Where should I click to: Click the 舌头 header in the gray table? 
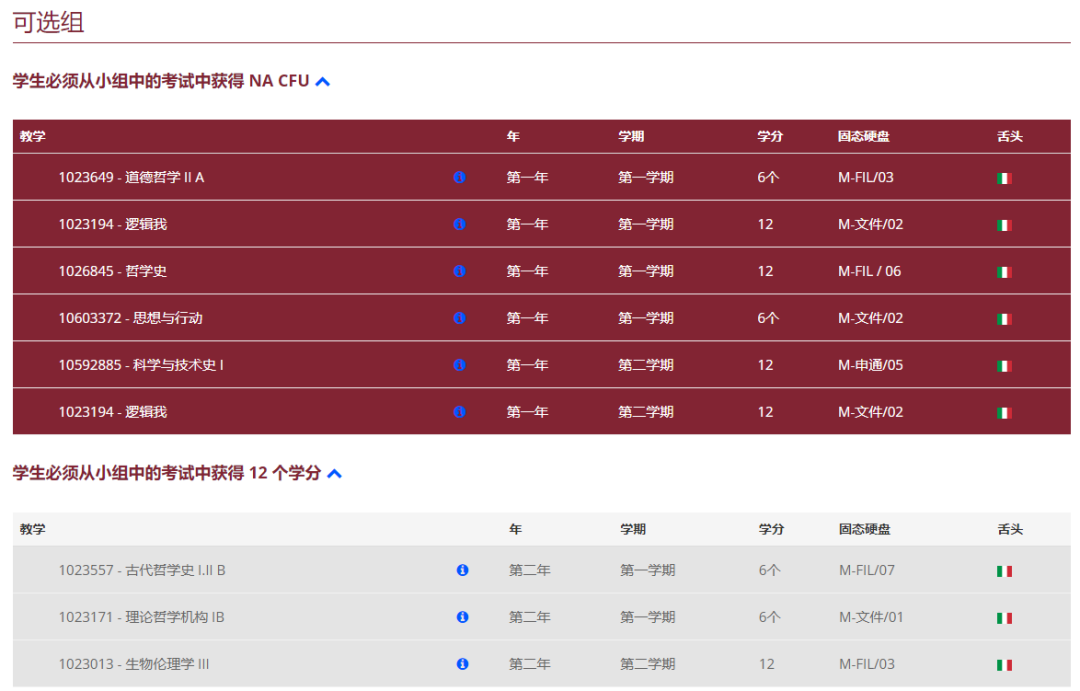(x=1010, y=529)
